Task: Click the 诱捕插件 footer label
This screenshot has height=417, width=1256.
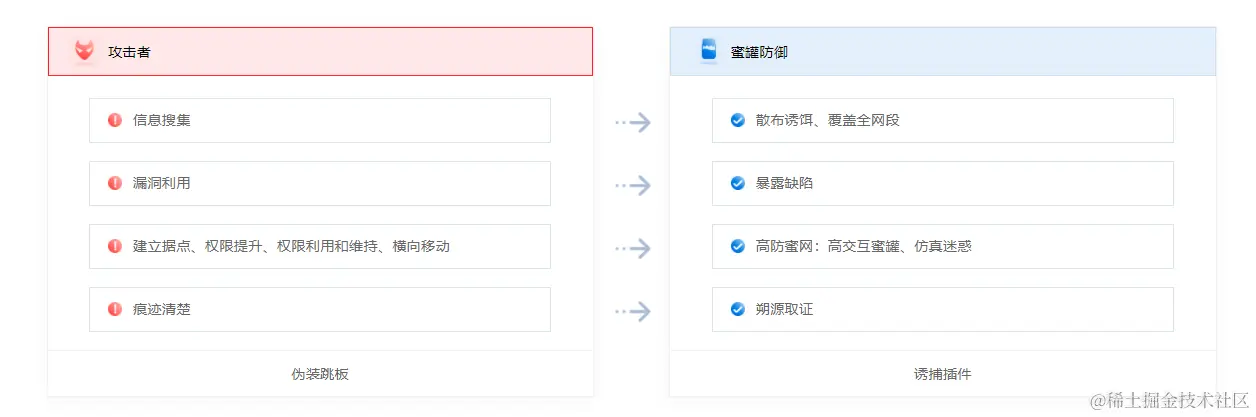Action: [942, 374]
